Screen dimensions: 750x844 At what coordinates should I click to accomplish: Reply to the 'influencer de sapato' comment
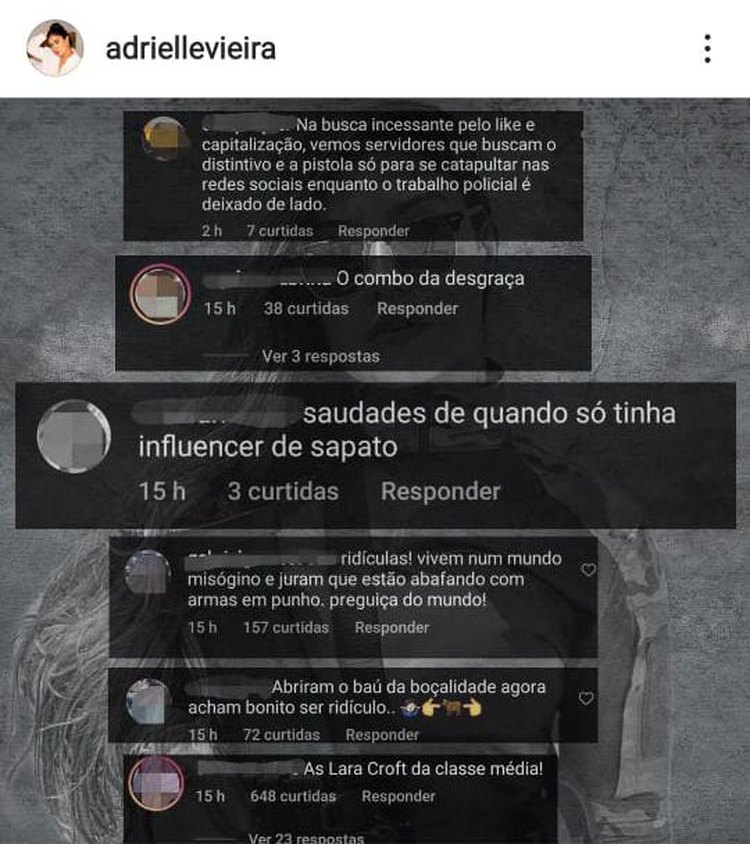click(440, 491)
